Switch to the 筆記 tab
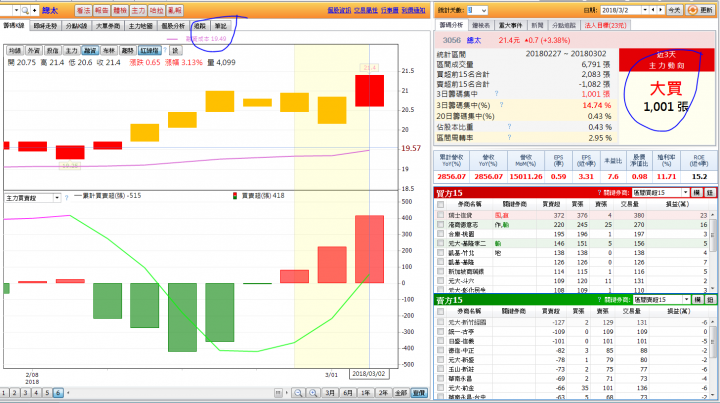Viewport: 720px width, 403px height. pos(221,26)
